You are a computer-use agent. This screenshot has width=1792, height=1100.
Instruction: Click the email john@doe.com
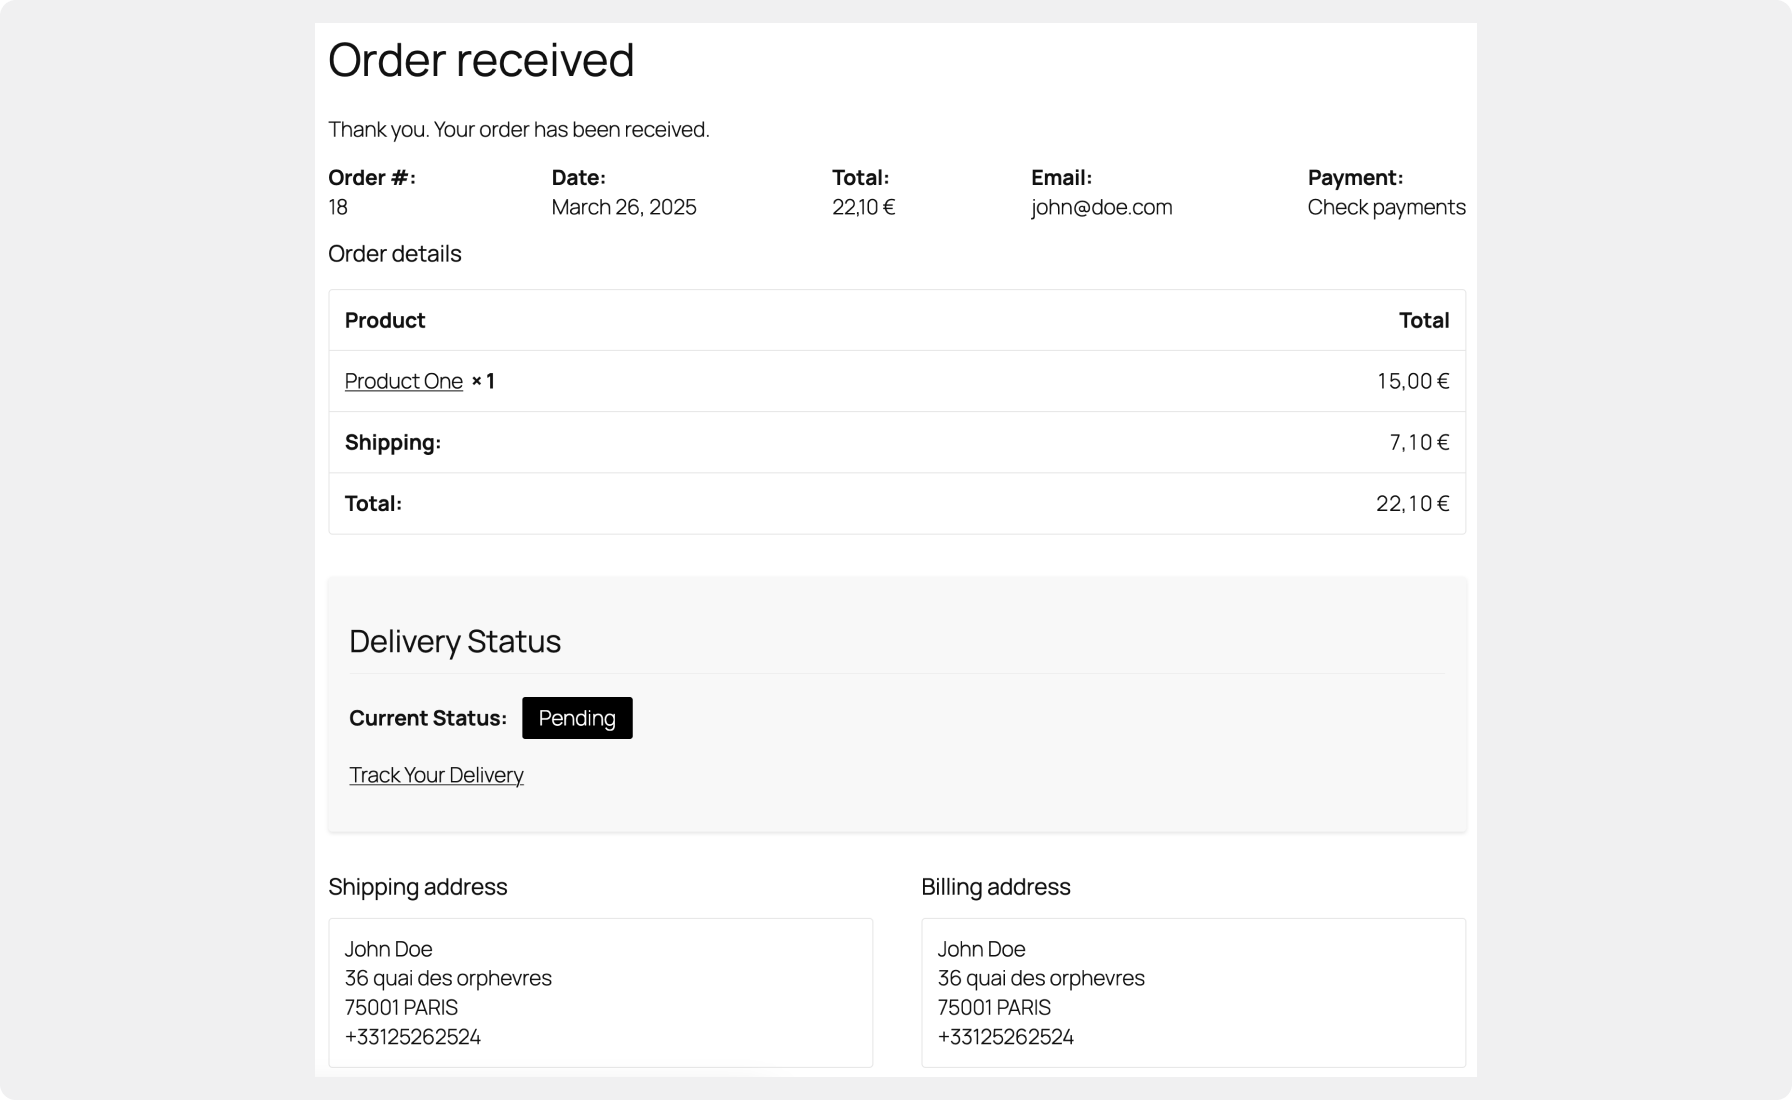coord(1102,207)
